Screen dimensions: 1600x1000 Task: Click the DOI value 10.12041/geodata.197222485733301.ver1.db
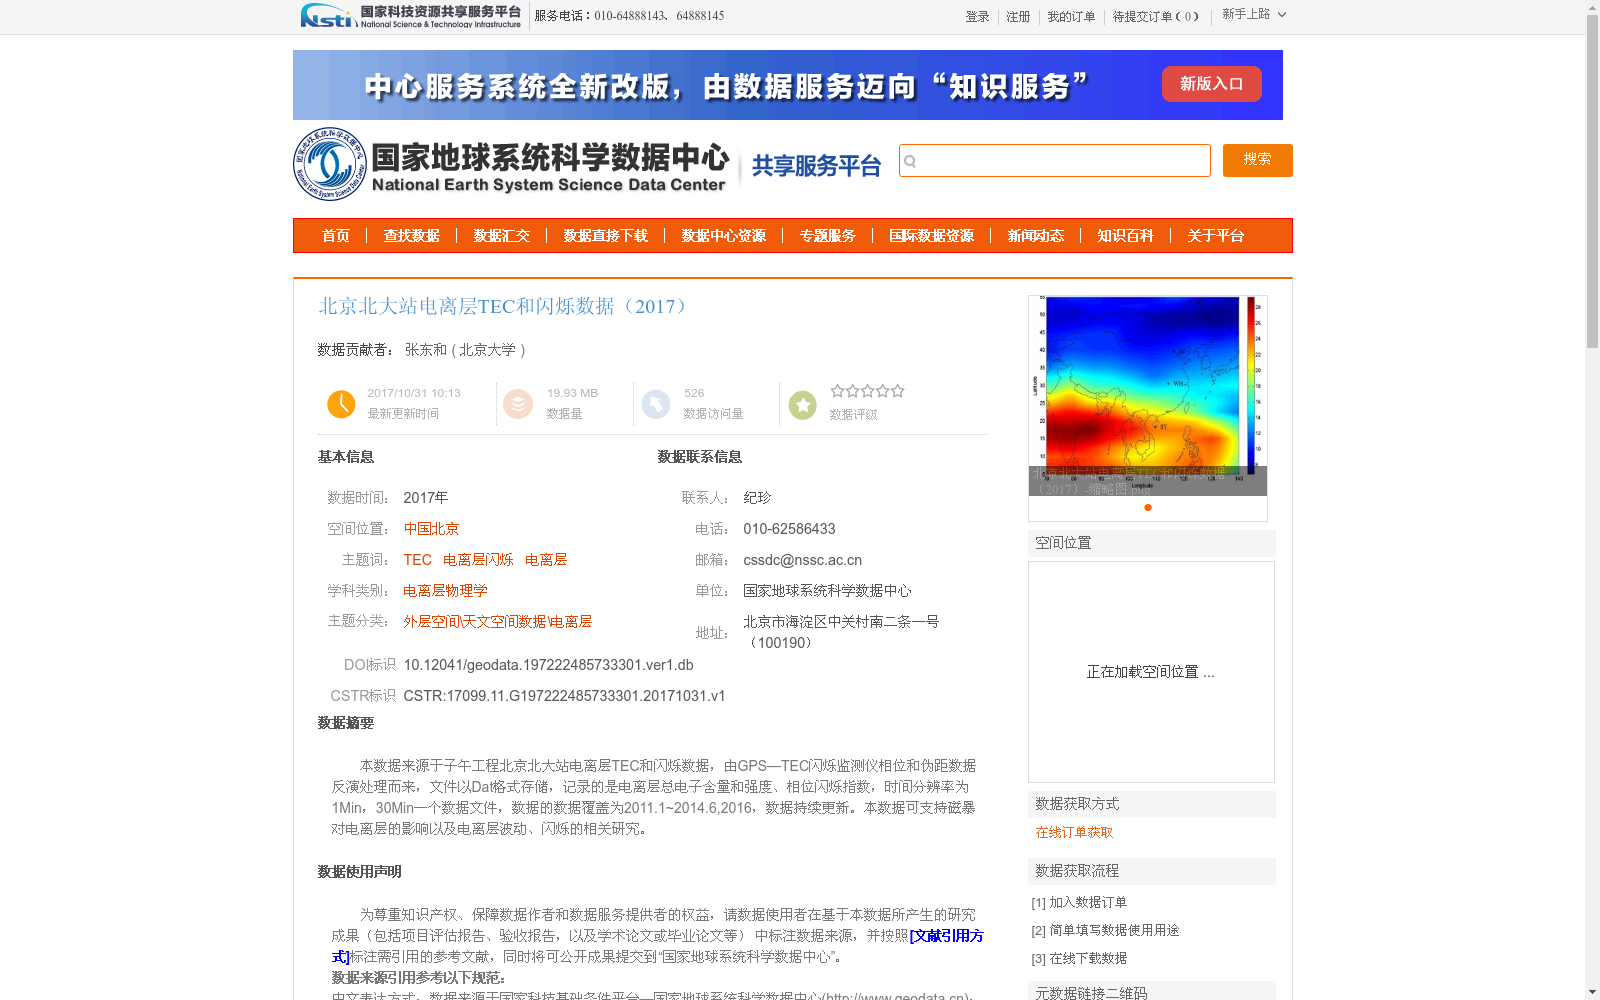point(548,665)
